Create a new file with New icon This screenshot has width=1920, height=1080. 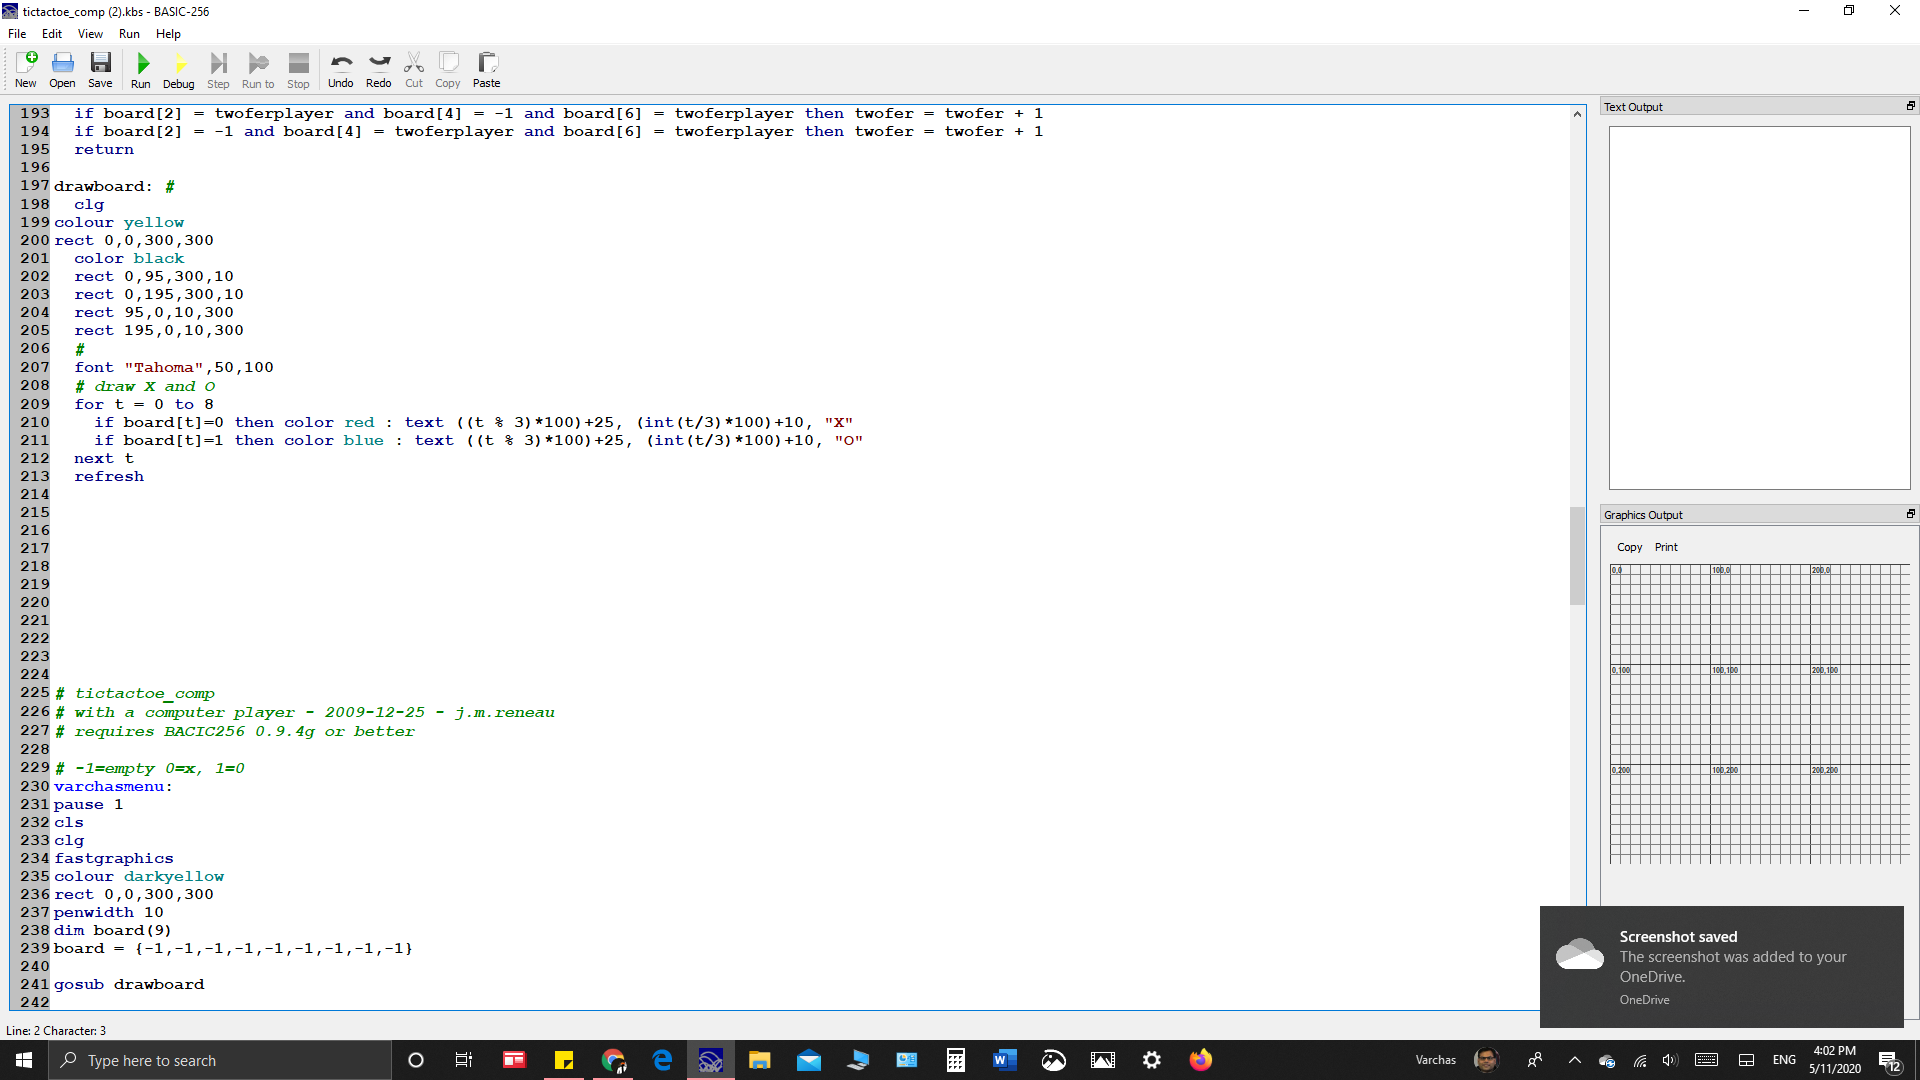[26, 70]
